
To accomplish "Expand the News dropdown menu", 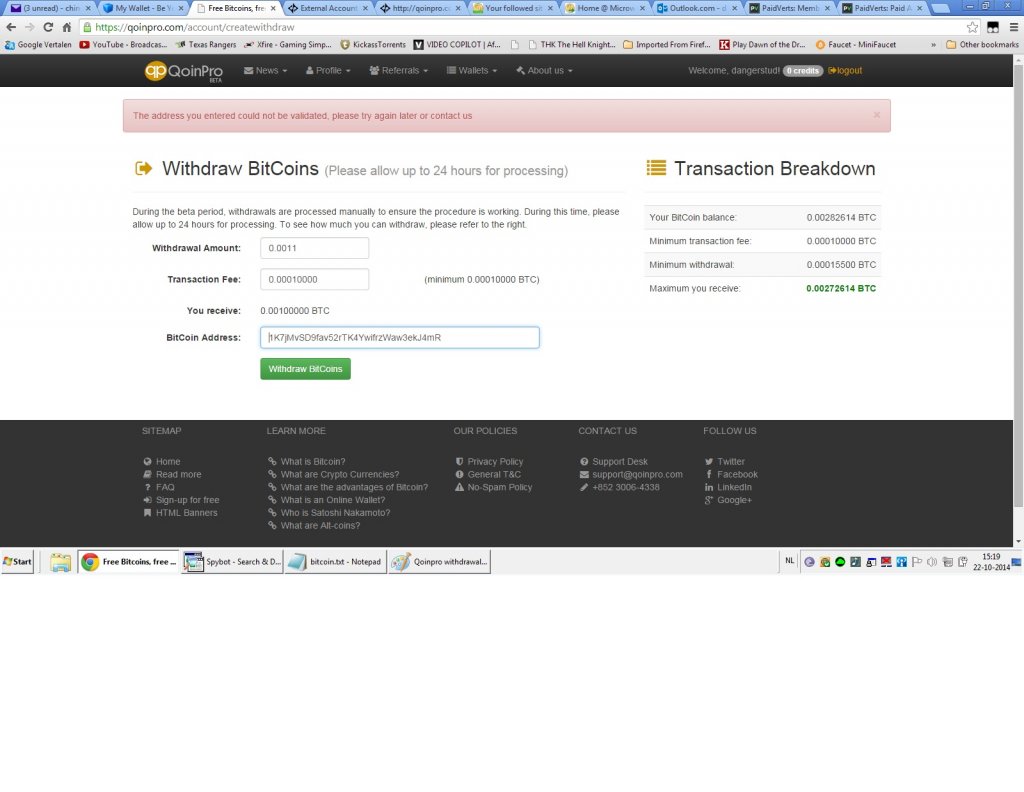I will click(265, 71).
